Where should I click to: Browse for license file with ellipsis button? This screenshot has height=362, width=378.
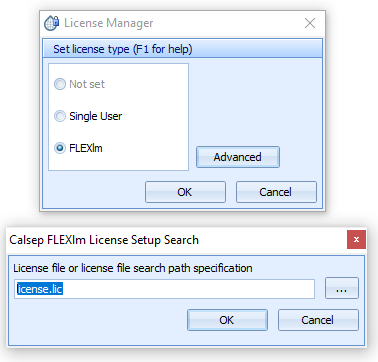(x=342, y=288)
